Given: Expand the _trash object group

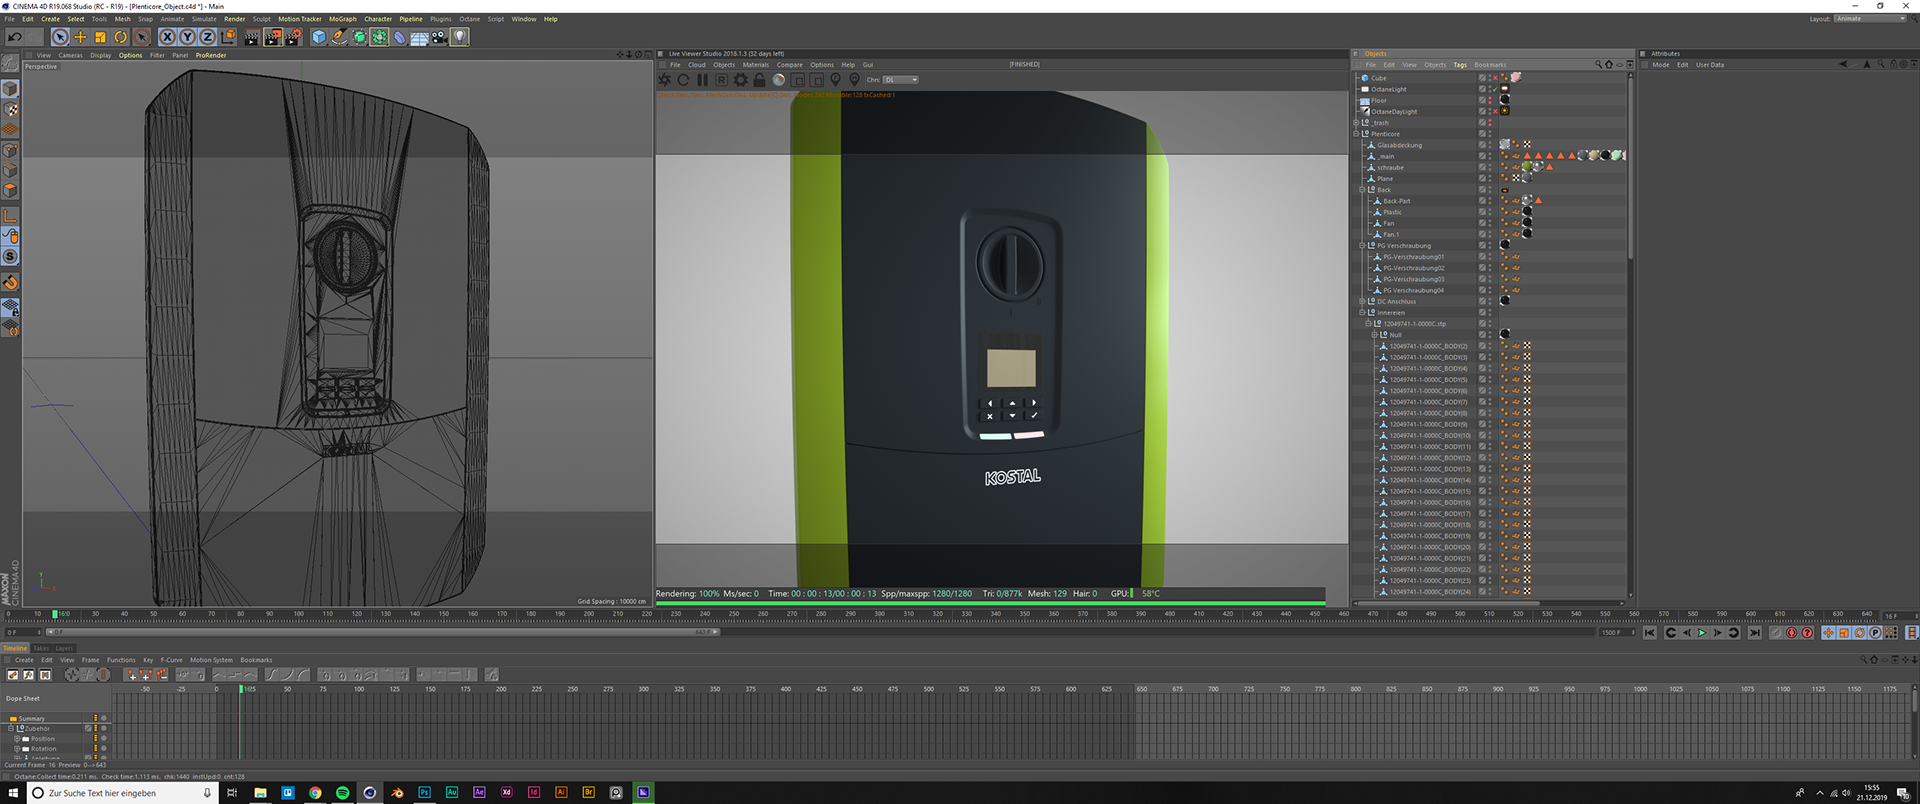Looking at the screenshot, I should [x=1356, y=123].
